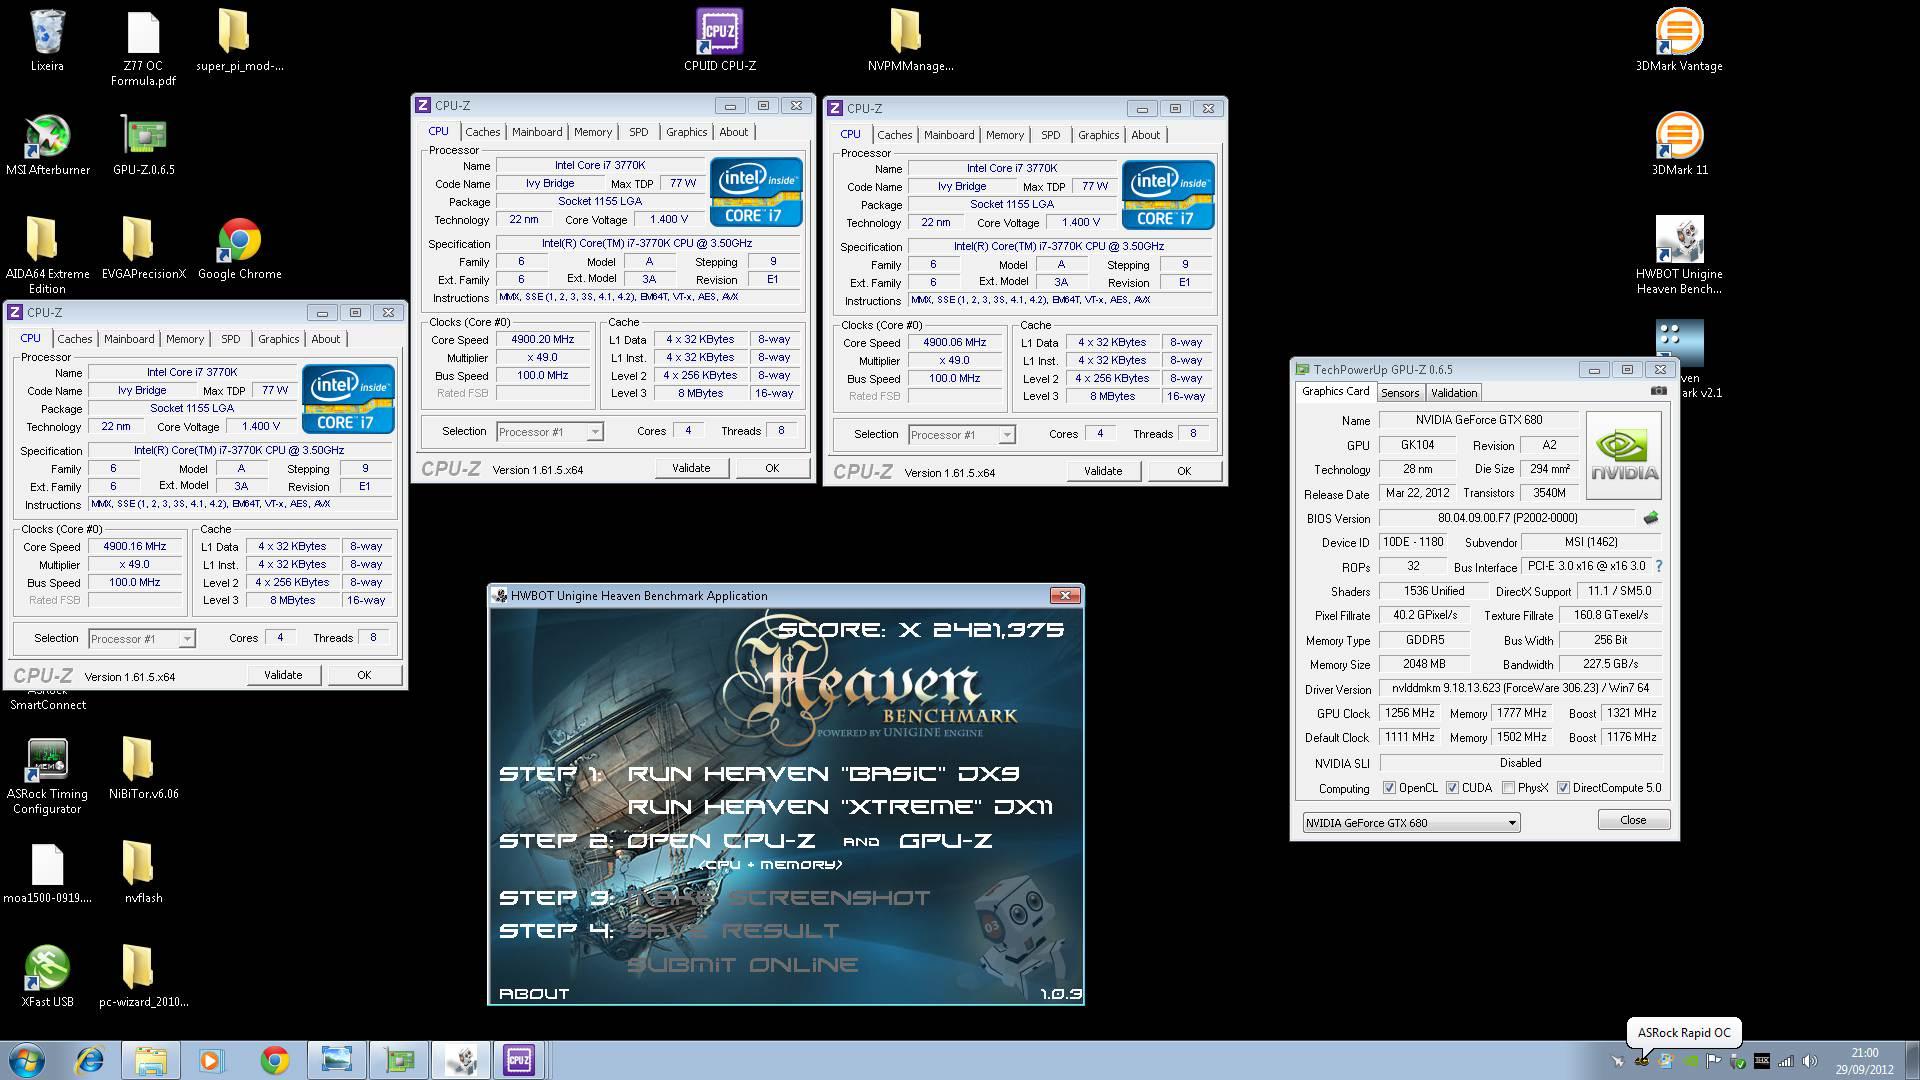Open moa1500-0919 file icon
The image size is (1920, 1080).
(47, 872)
